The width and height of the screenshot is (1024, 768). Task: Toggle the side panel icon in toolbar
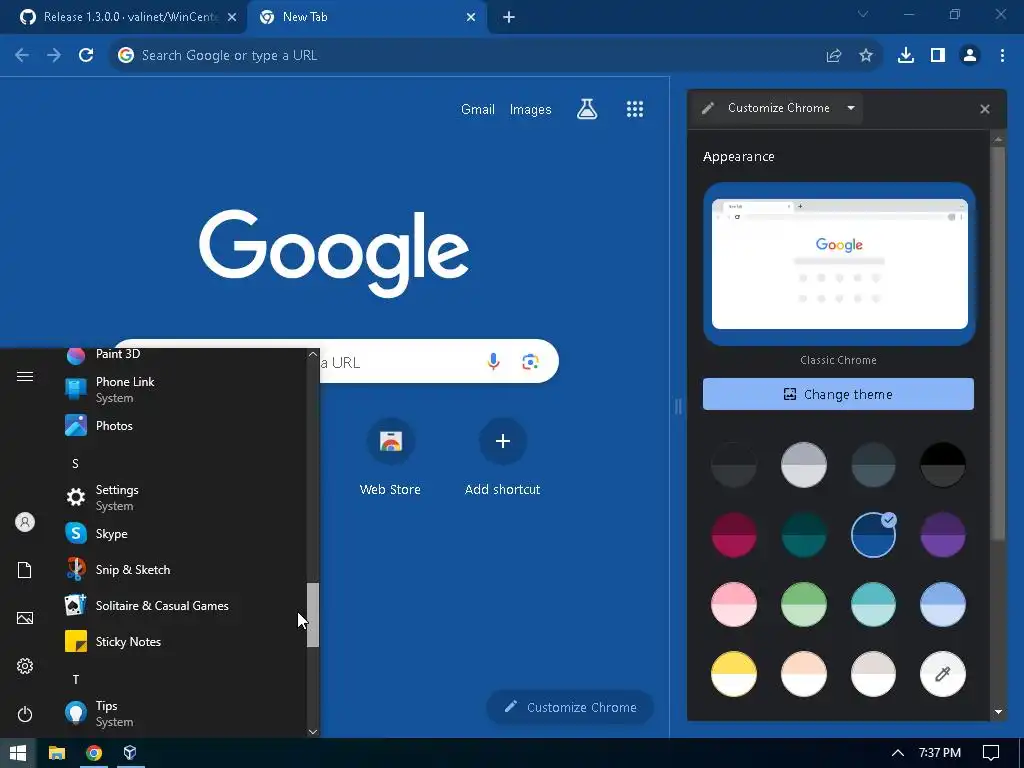[x=938, y=56]
